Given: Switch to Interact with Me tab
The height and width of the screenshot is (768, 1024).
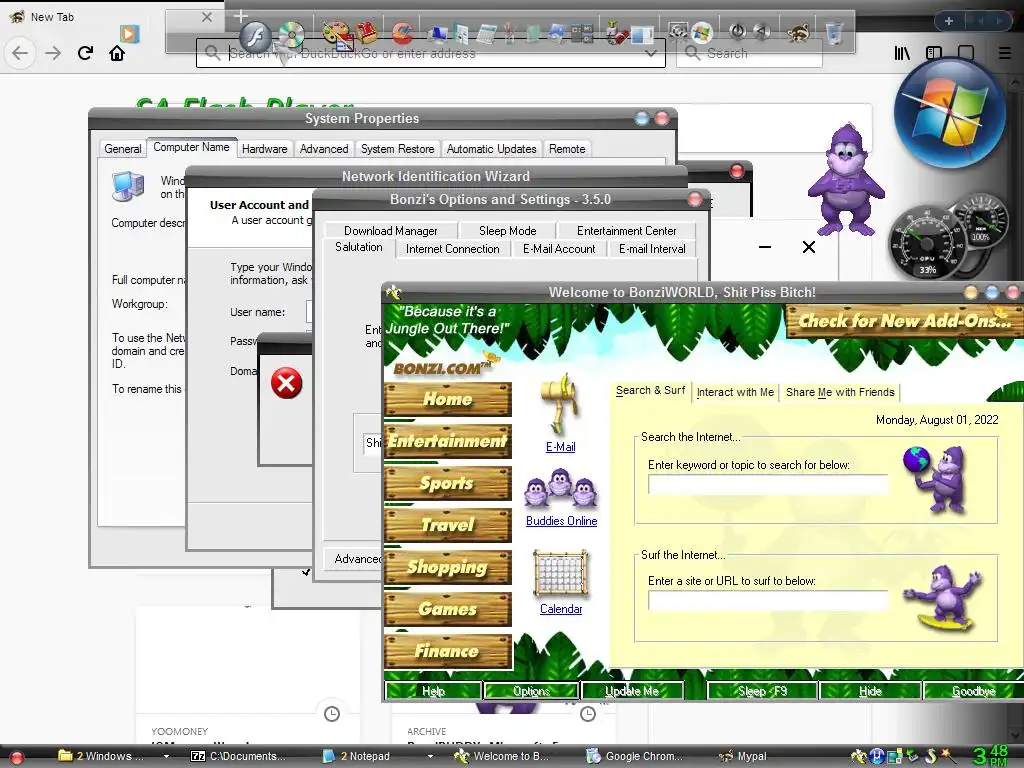Looking at the screenshot, I should click(735, 392).
